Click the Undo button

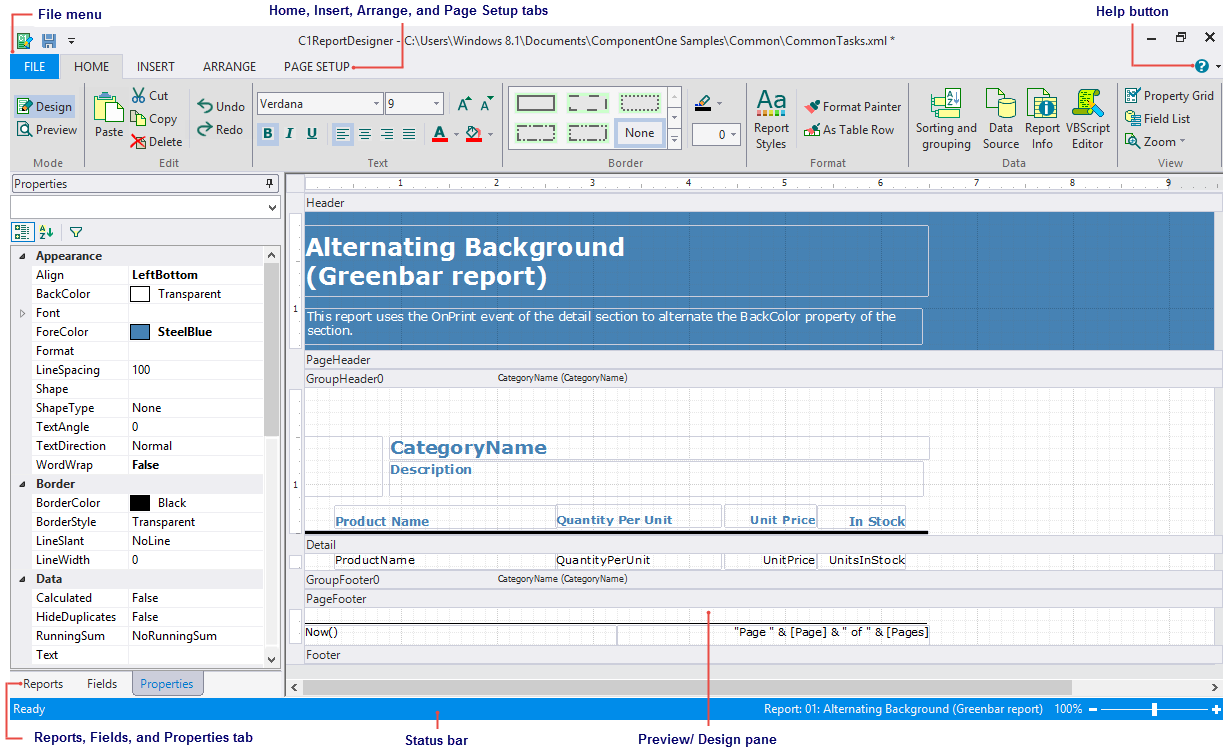(x=221, y=106)
